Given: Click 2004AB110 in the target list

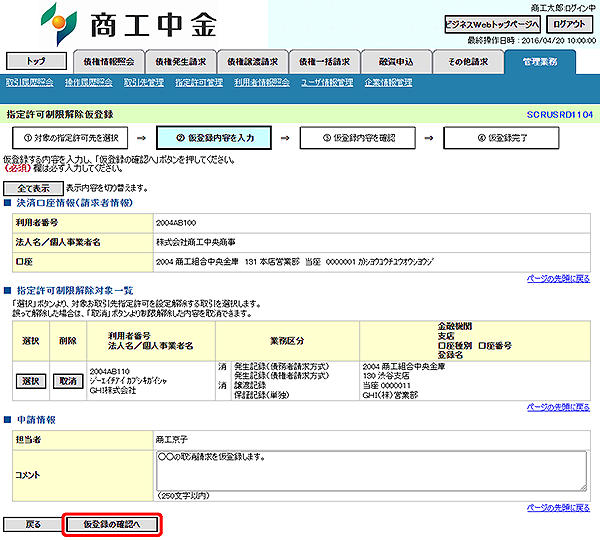Looking at the screenshot, I should tap(109, 371).
